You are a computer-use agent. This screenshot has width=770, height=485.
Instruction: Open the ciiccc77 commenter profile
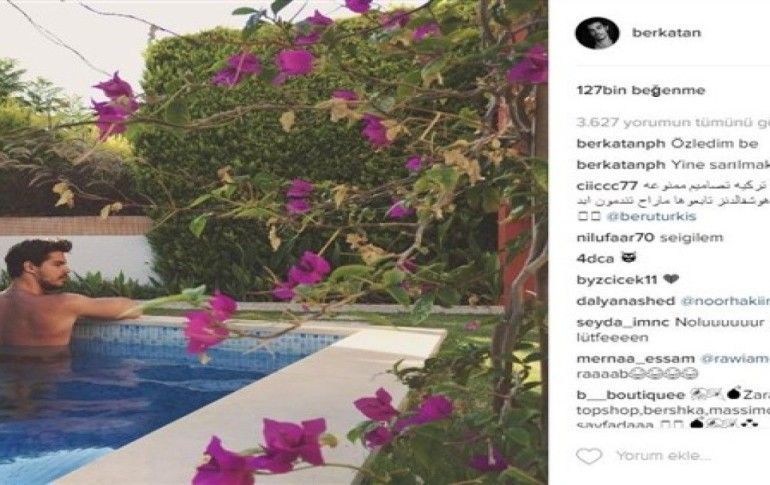pyautogui.click(x=607, y=186)
